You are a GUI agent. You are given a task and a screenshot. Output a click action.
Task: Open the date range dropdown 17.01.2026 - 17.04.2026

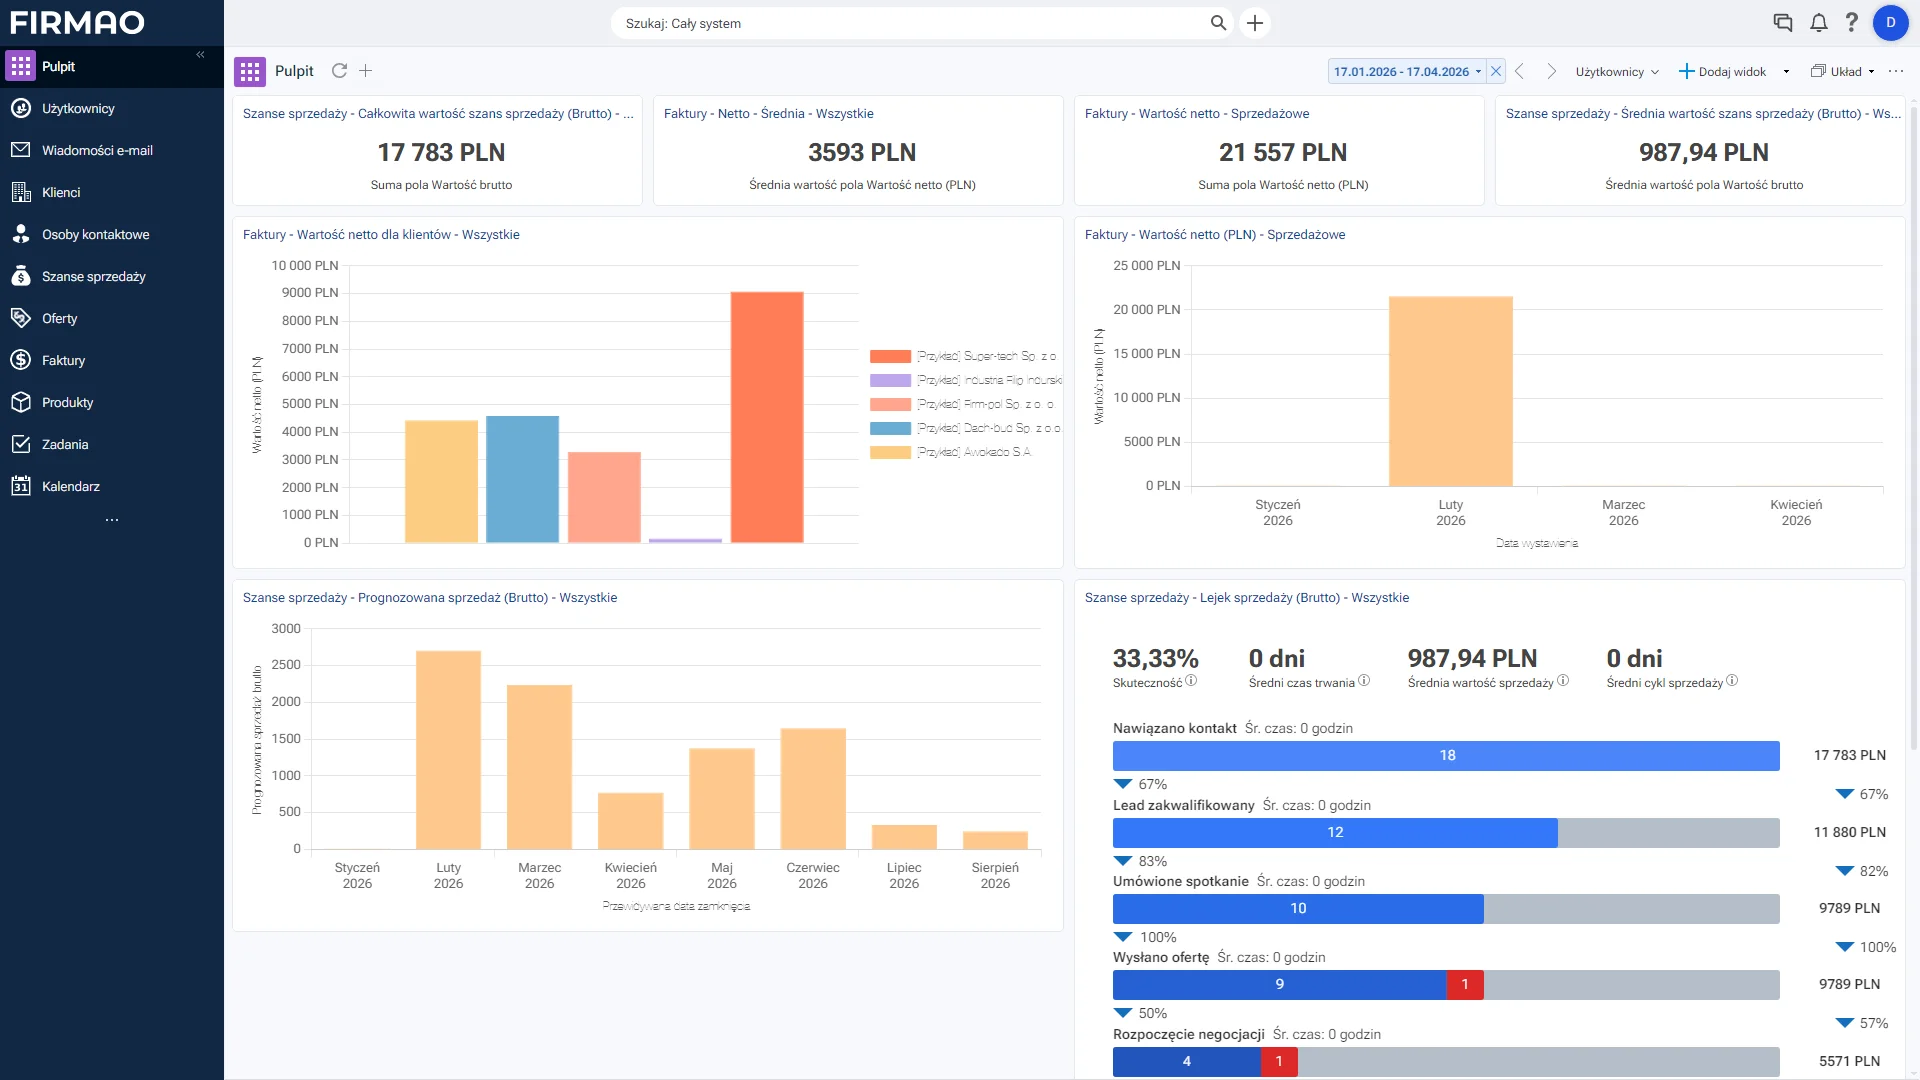pos(1407,71)
